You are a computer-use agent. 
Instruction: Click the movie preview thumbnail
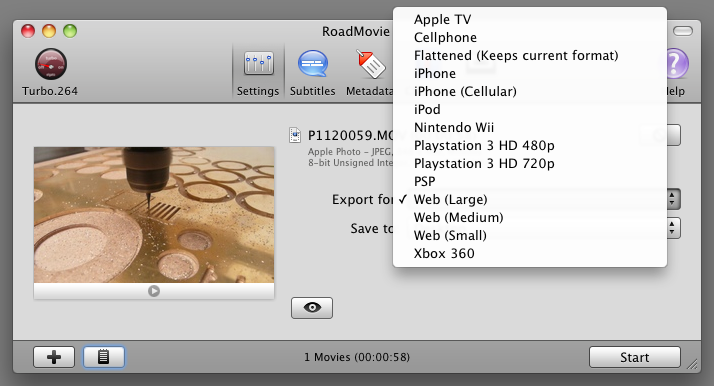point(154,214)
